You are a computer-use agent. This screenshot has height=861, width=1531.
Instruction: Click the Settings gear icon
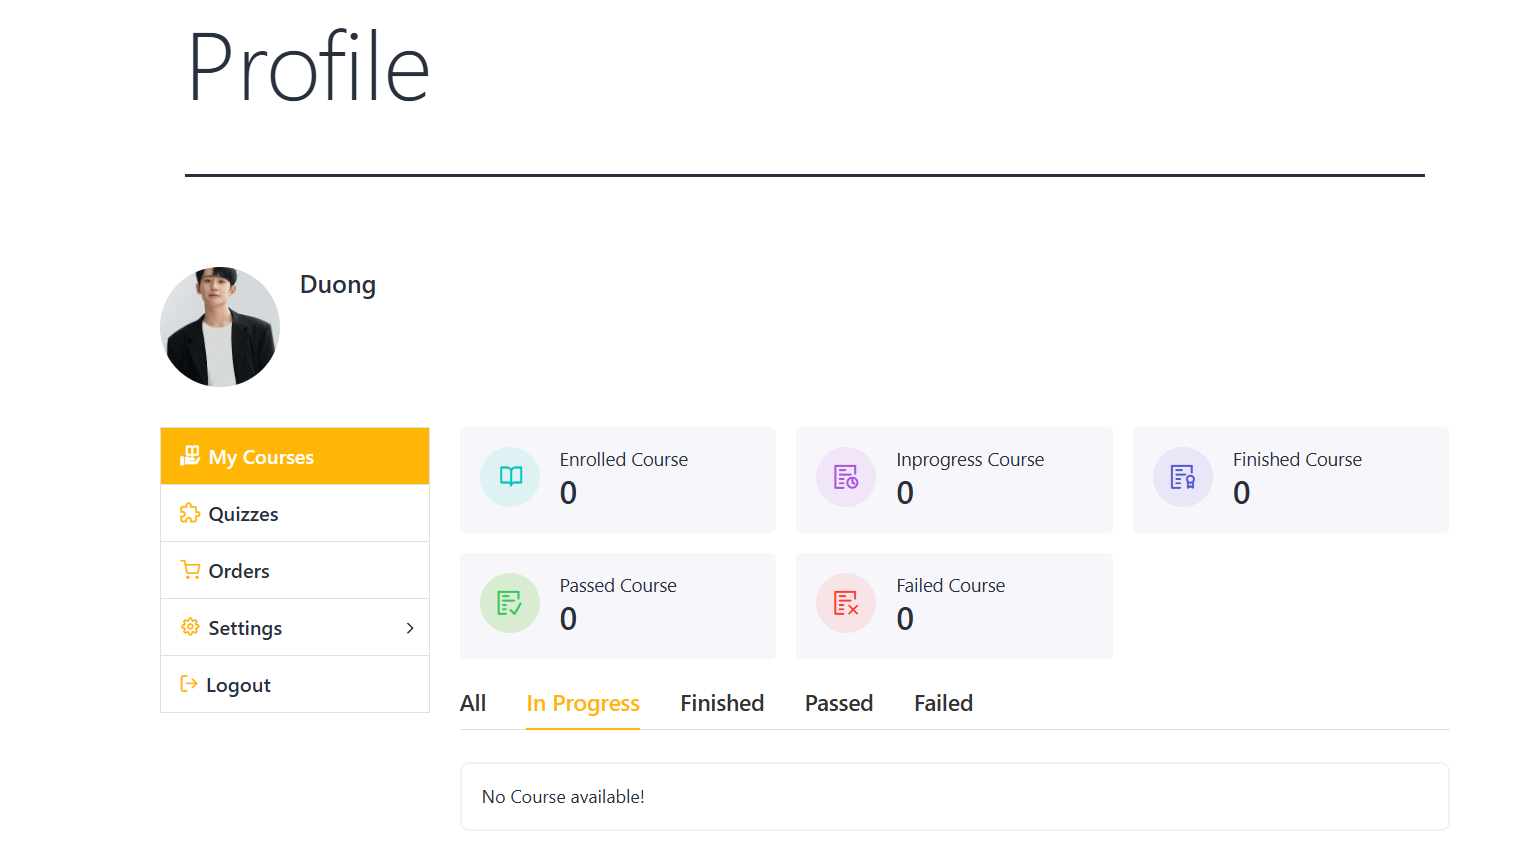pyautogui.click(x=190, y=627)
